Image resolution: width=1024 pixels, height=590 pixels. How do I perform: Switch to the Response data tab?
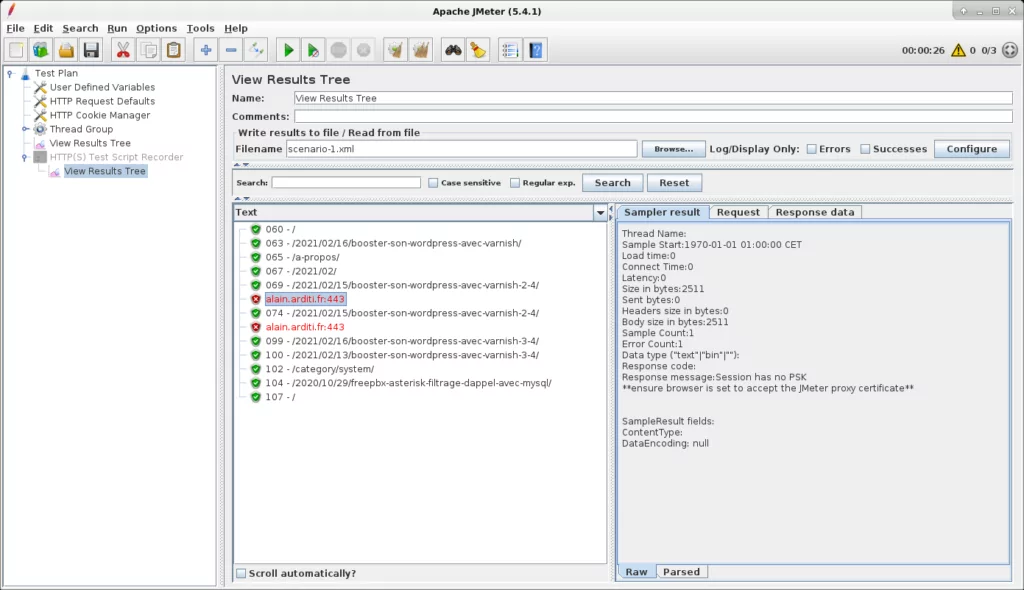click(x=814, y=212)
